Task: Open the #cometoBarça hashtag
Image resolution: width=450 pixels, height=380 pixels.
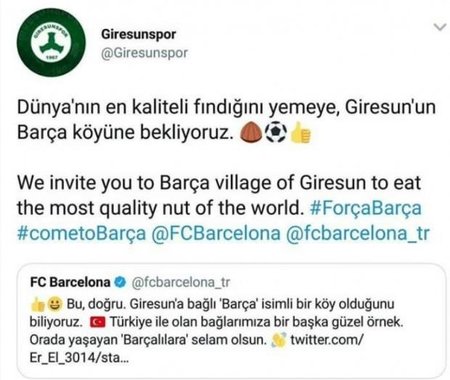Action: tap(82, 233)
